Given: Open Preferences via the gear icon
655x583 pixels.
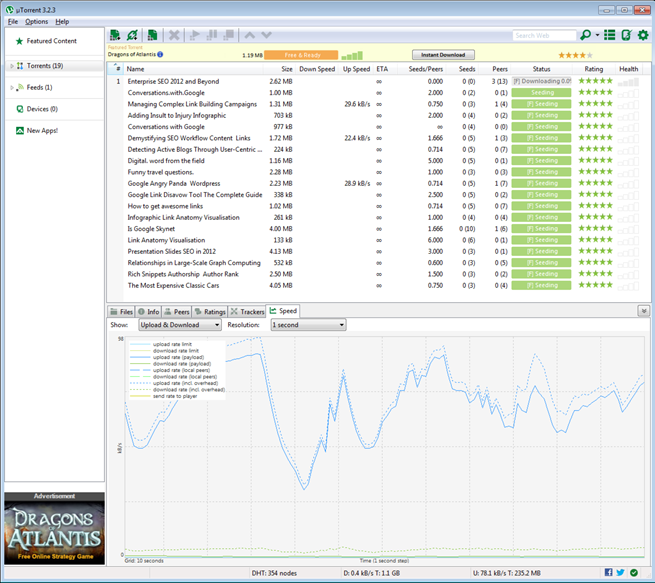Looking at the screenshot, I should click(x=643, y=35).
